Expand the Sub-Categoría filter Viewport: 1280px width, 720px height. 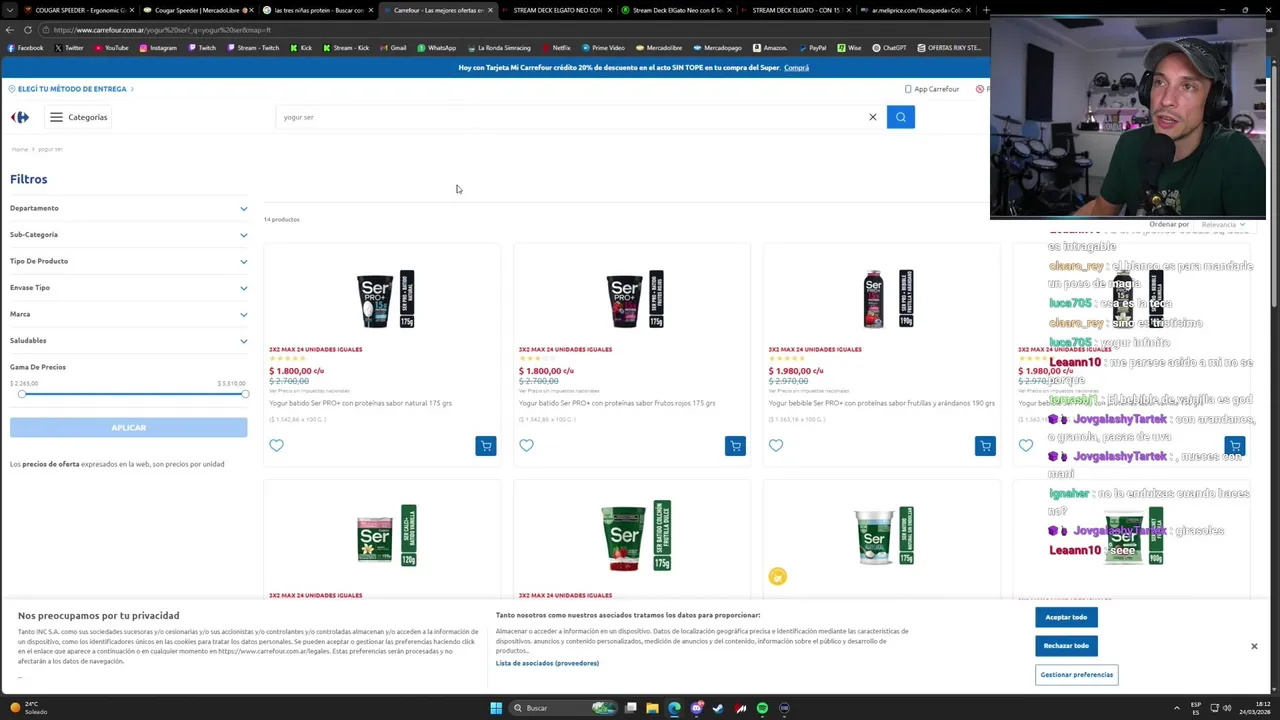pyautogui.click(x=128, y=235)
